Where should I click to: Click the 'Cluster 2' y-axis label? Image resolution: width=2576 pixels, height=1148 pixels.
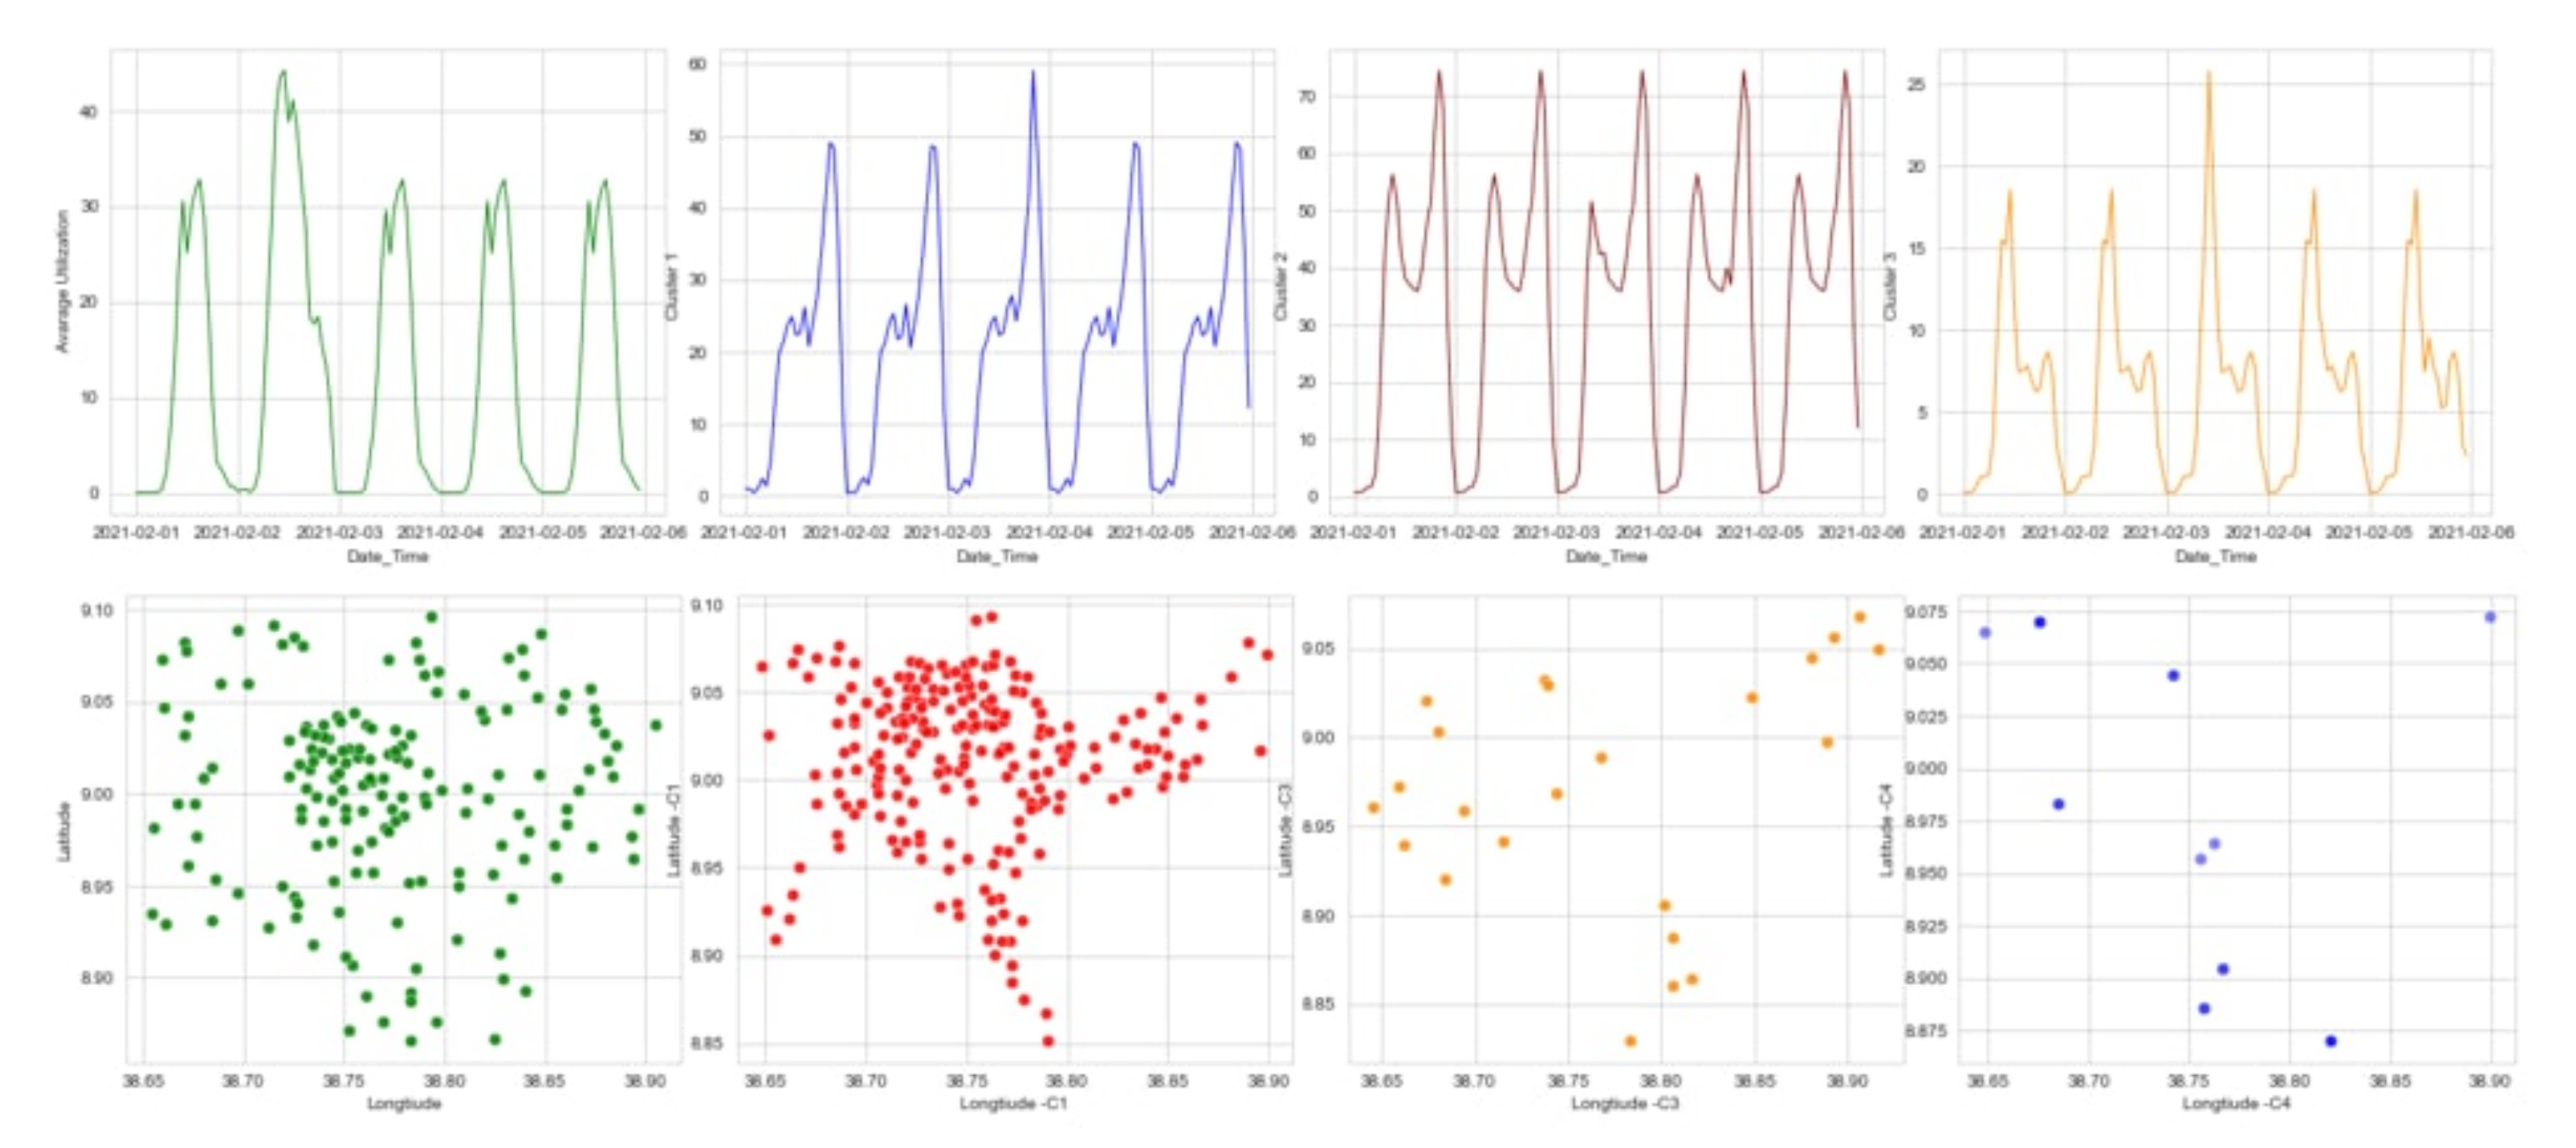click(x=1280, y=287)
